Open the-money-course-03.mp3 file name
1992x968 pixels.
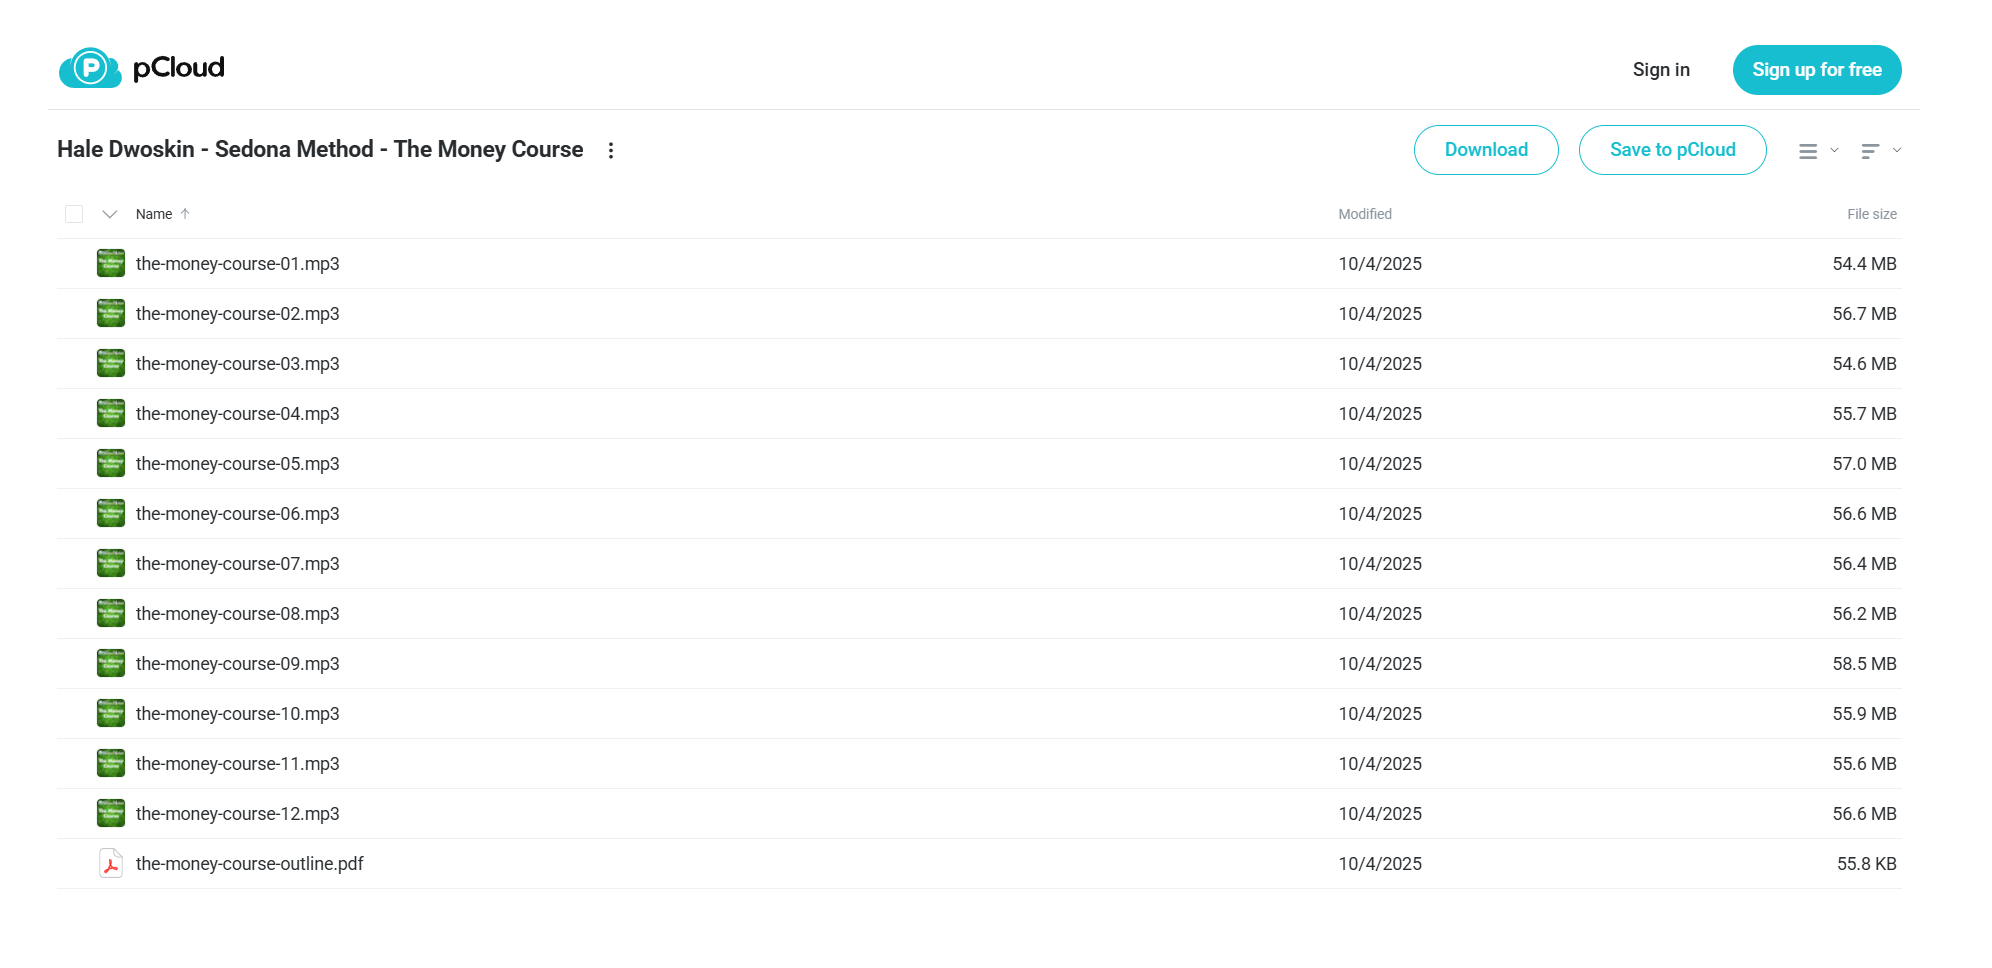pos(238,364)
